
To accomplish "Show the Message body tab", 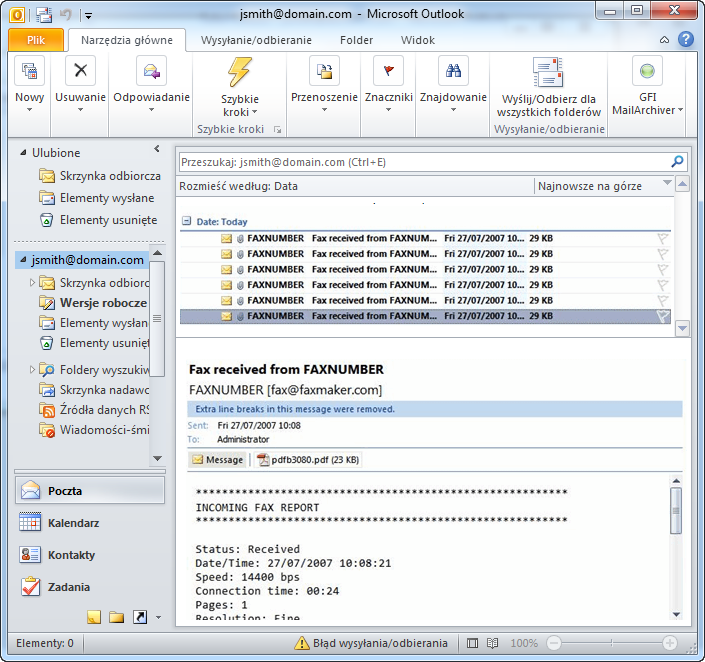I will (218, 460).
